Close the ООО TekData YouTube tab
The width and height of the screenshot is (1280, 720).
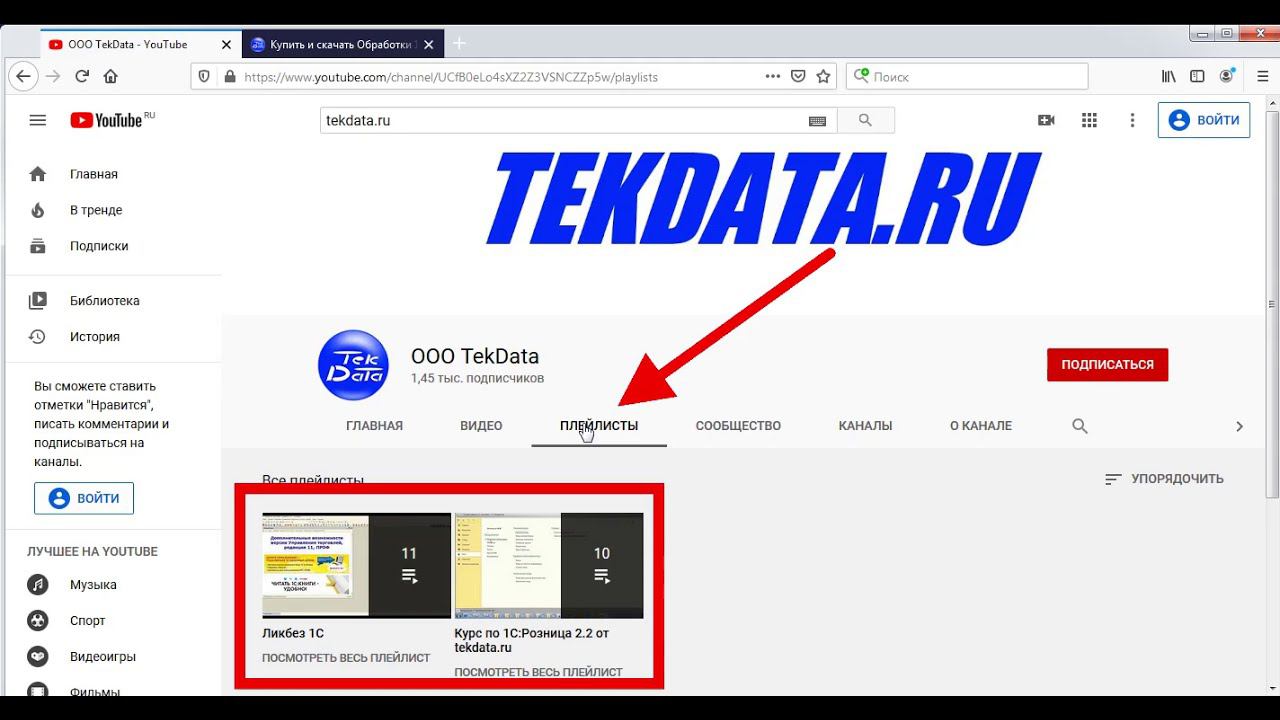[x=226, y=44]
